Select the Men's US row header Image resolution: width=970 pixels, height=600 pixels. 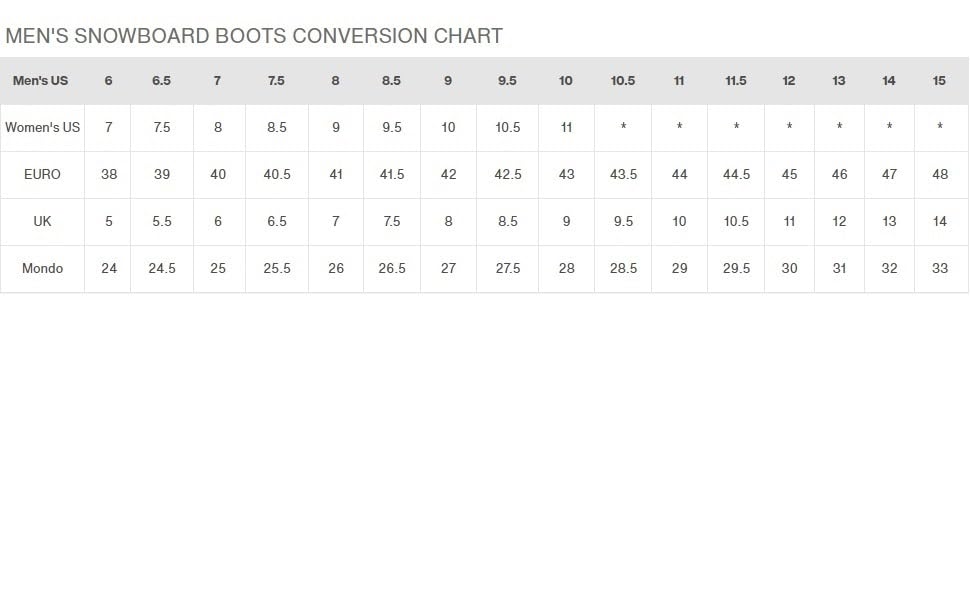(41, 80)
